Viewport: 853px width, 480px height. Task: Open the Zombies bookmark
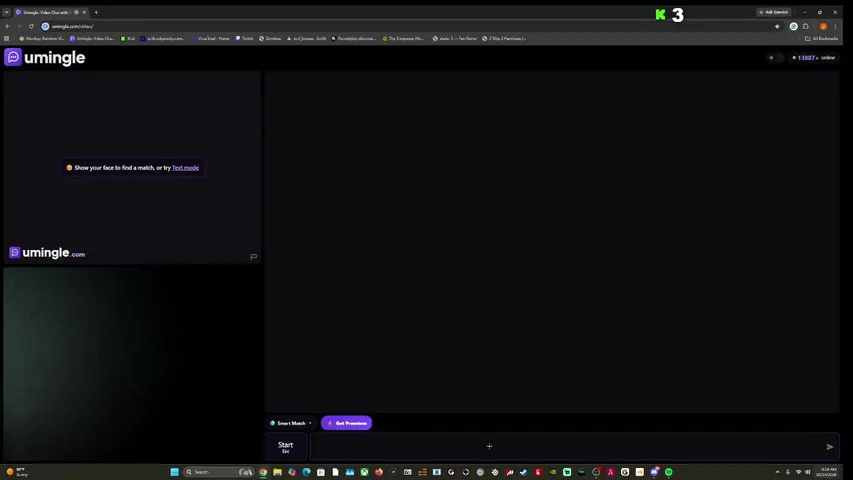pyautogui.click(x=270, y=39)
